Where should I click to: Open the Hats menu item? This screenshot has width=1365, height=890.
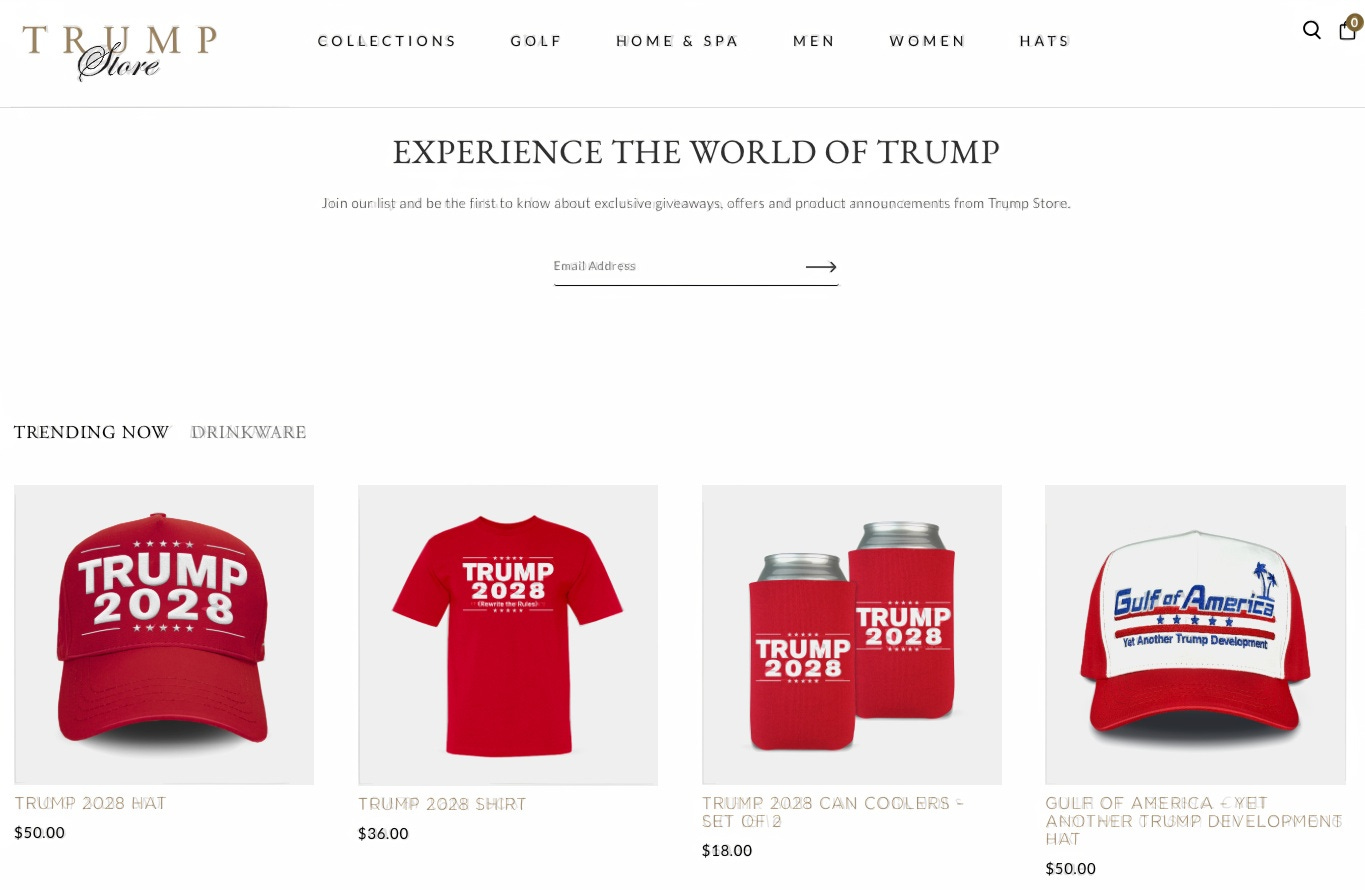1045,41
